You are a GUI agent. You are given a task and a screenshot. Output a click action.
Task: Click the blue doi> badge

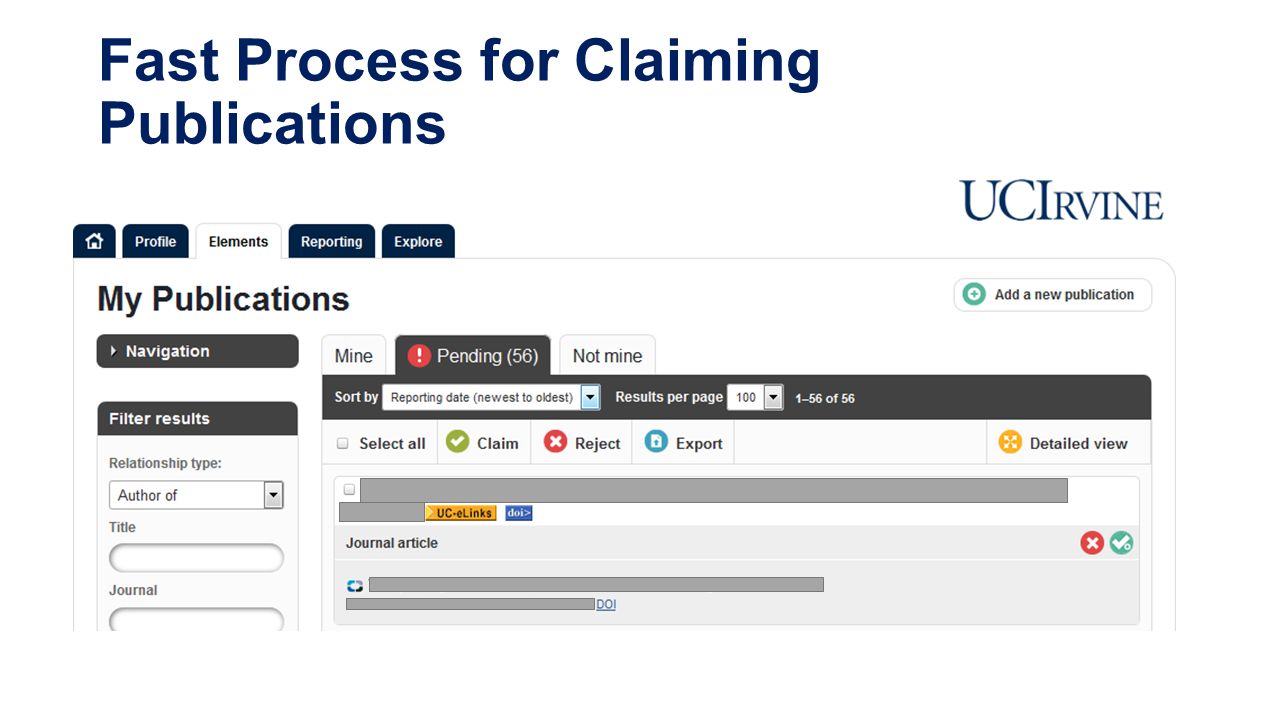[518, 513]
